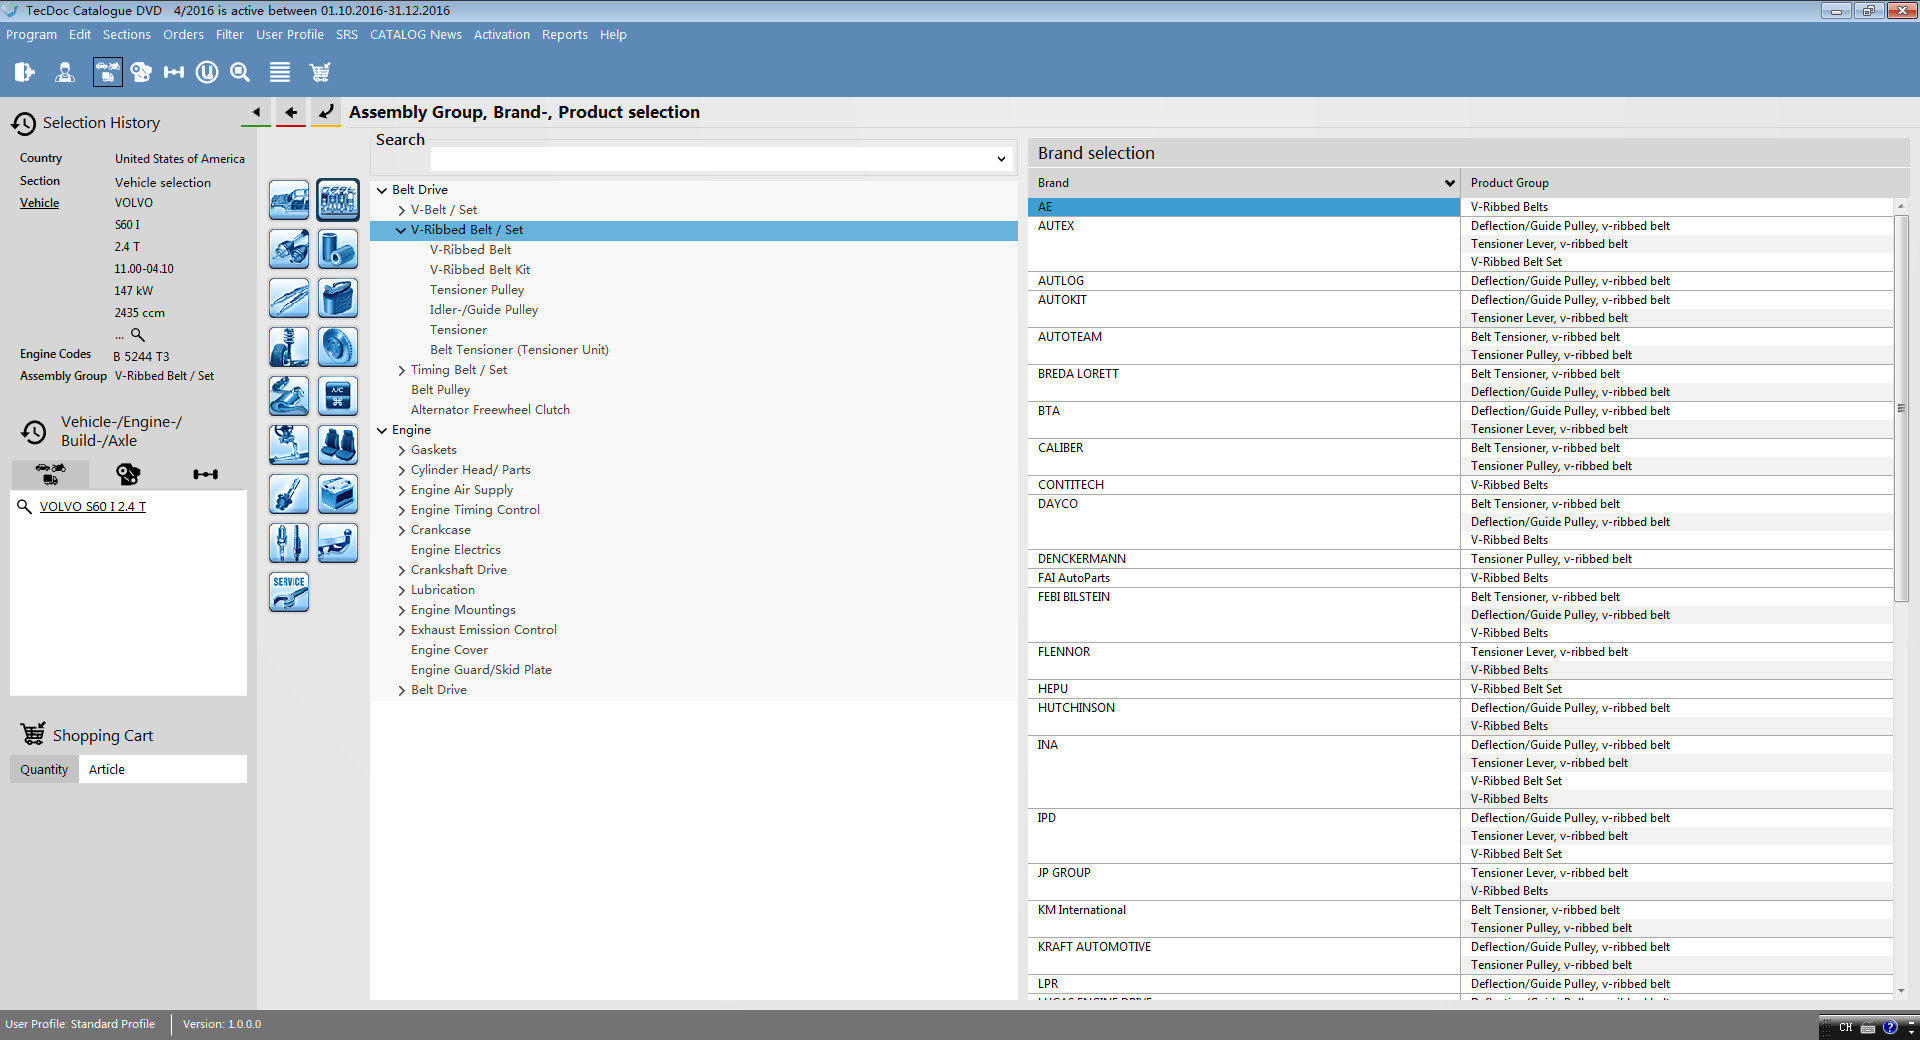Open the Reports menu
Screen dimensions: 1920x1040
(x=565, y=34)
